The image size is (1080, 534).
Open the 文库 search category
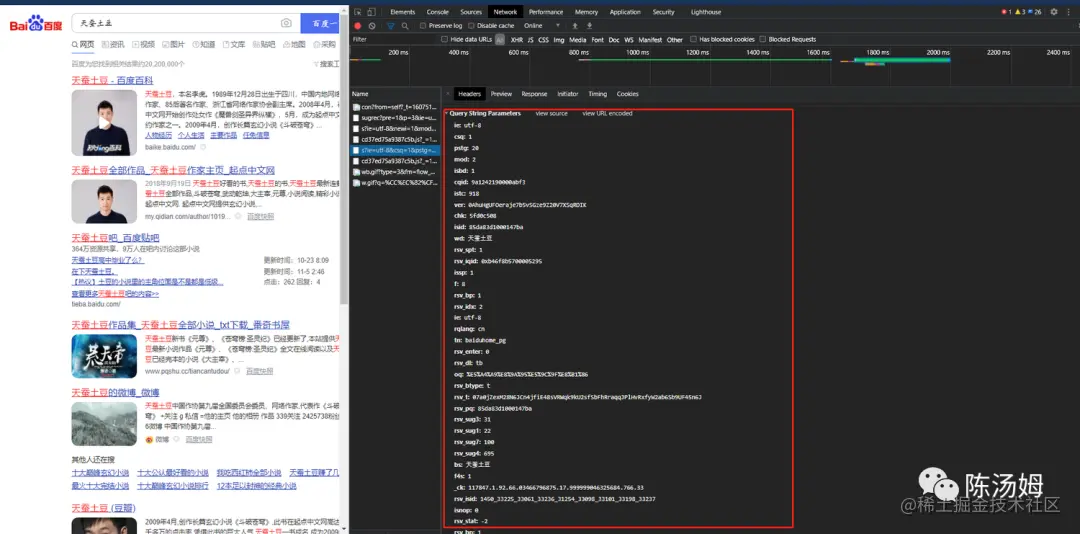(x=233, y=44)
